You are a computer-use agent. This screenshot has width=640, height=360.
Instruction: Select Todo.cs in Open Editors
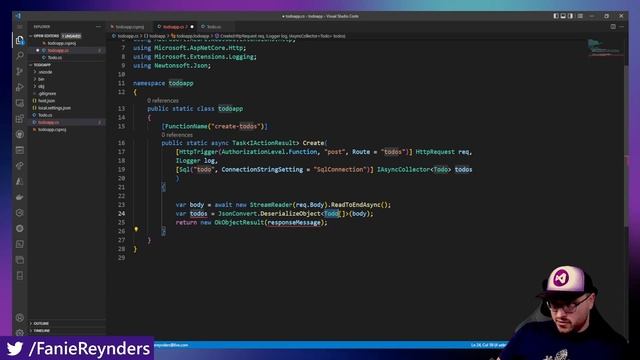54,58
